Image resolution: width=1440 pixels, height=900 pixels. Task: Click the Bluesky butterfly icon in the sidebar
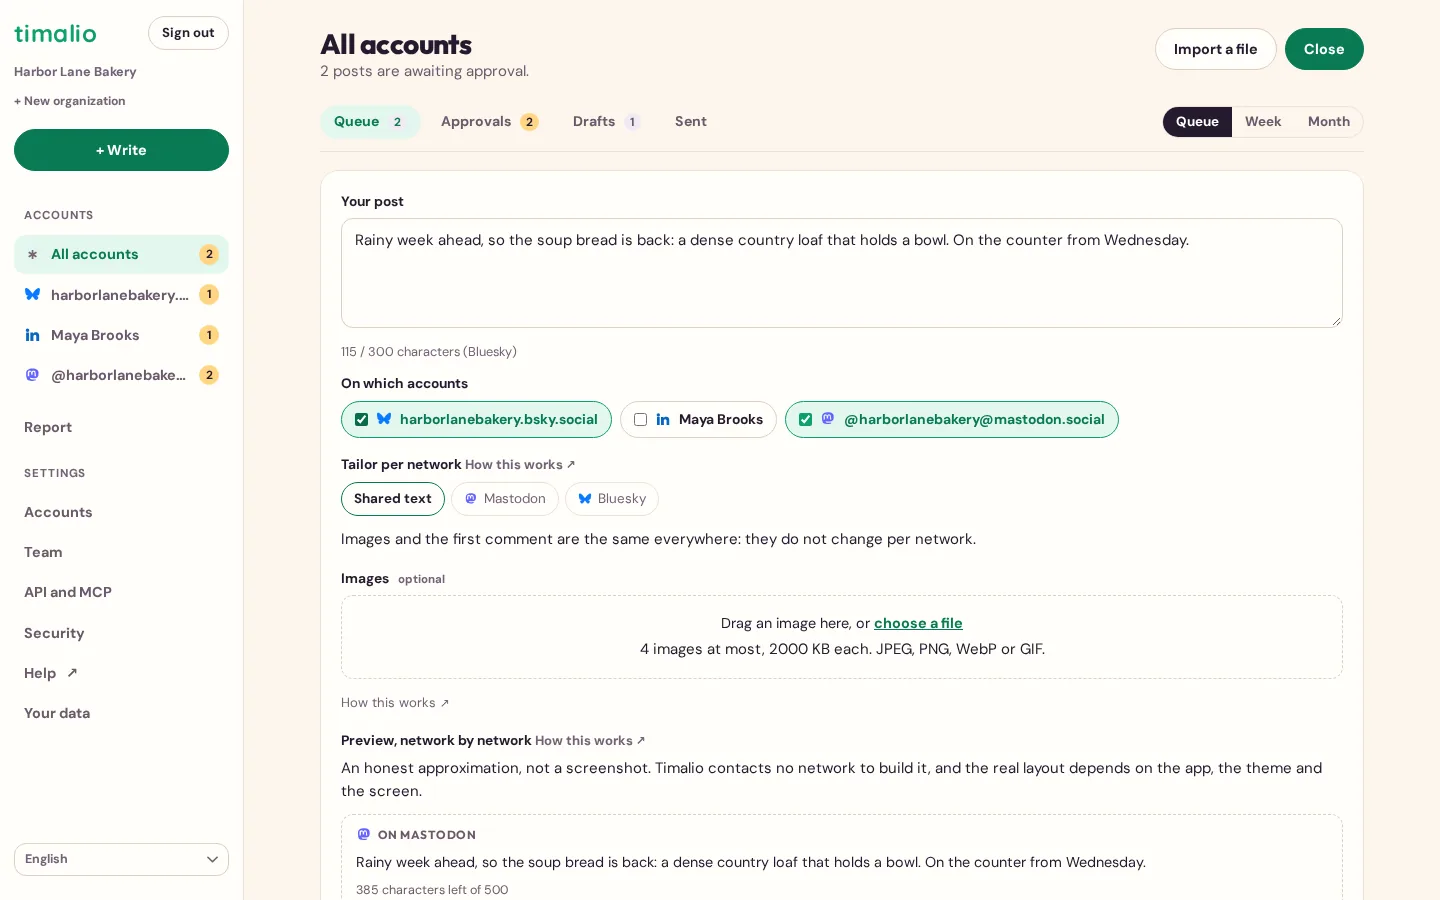32,295
